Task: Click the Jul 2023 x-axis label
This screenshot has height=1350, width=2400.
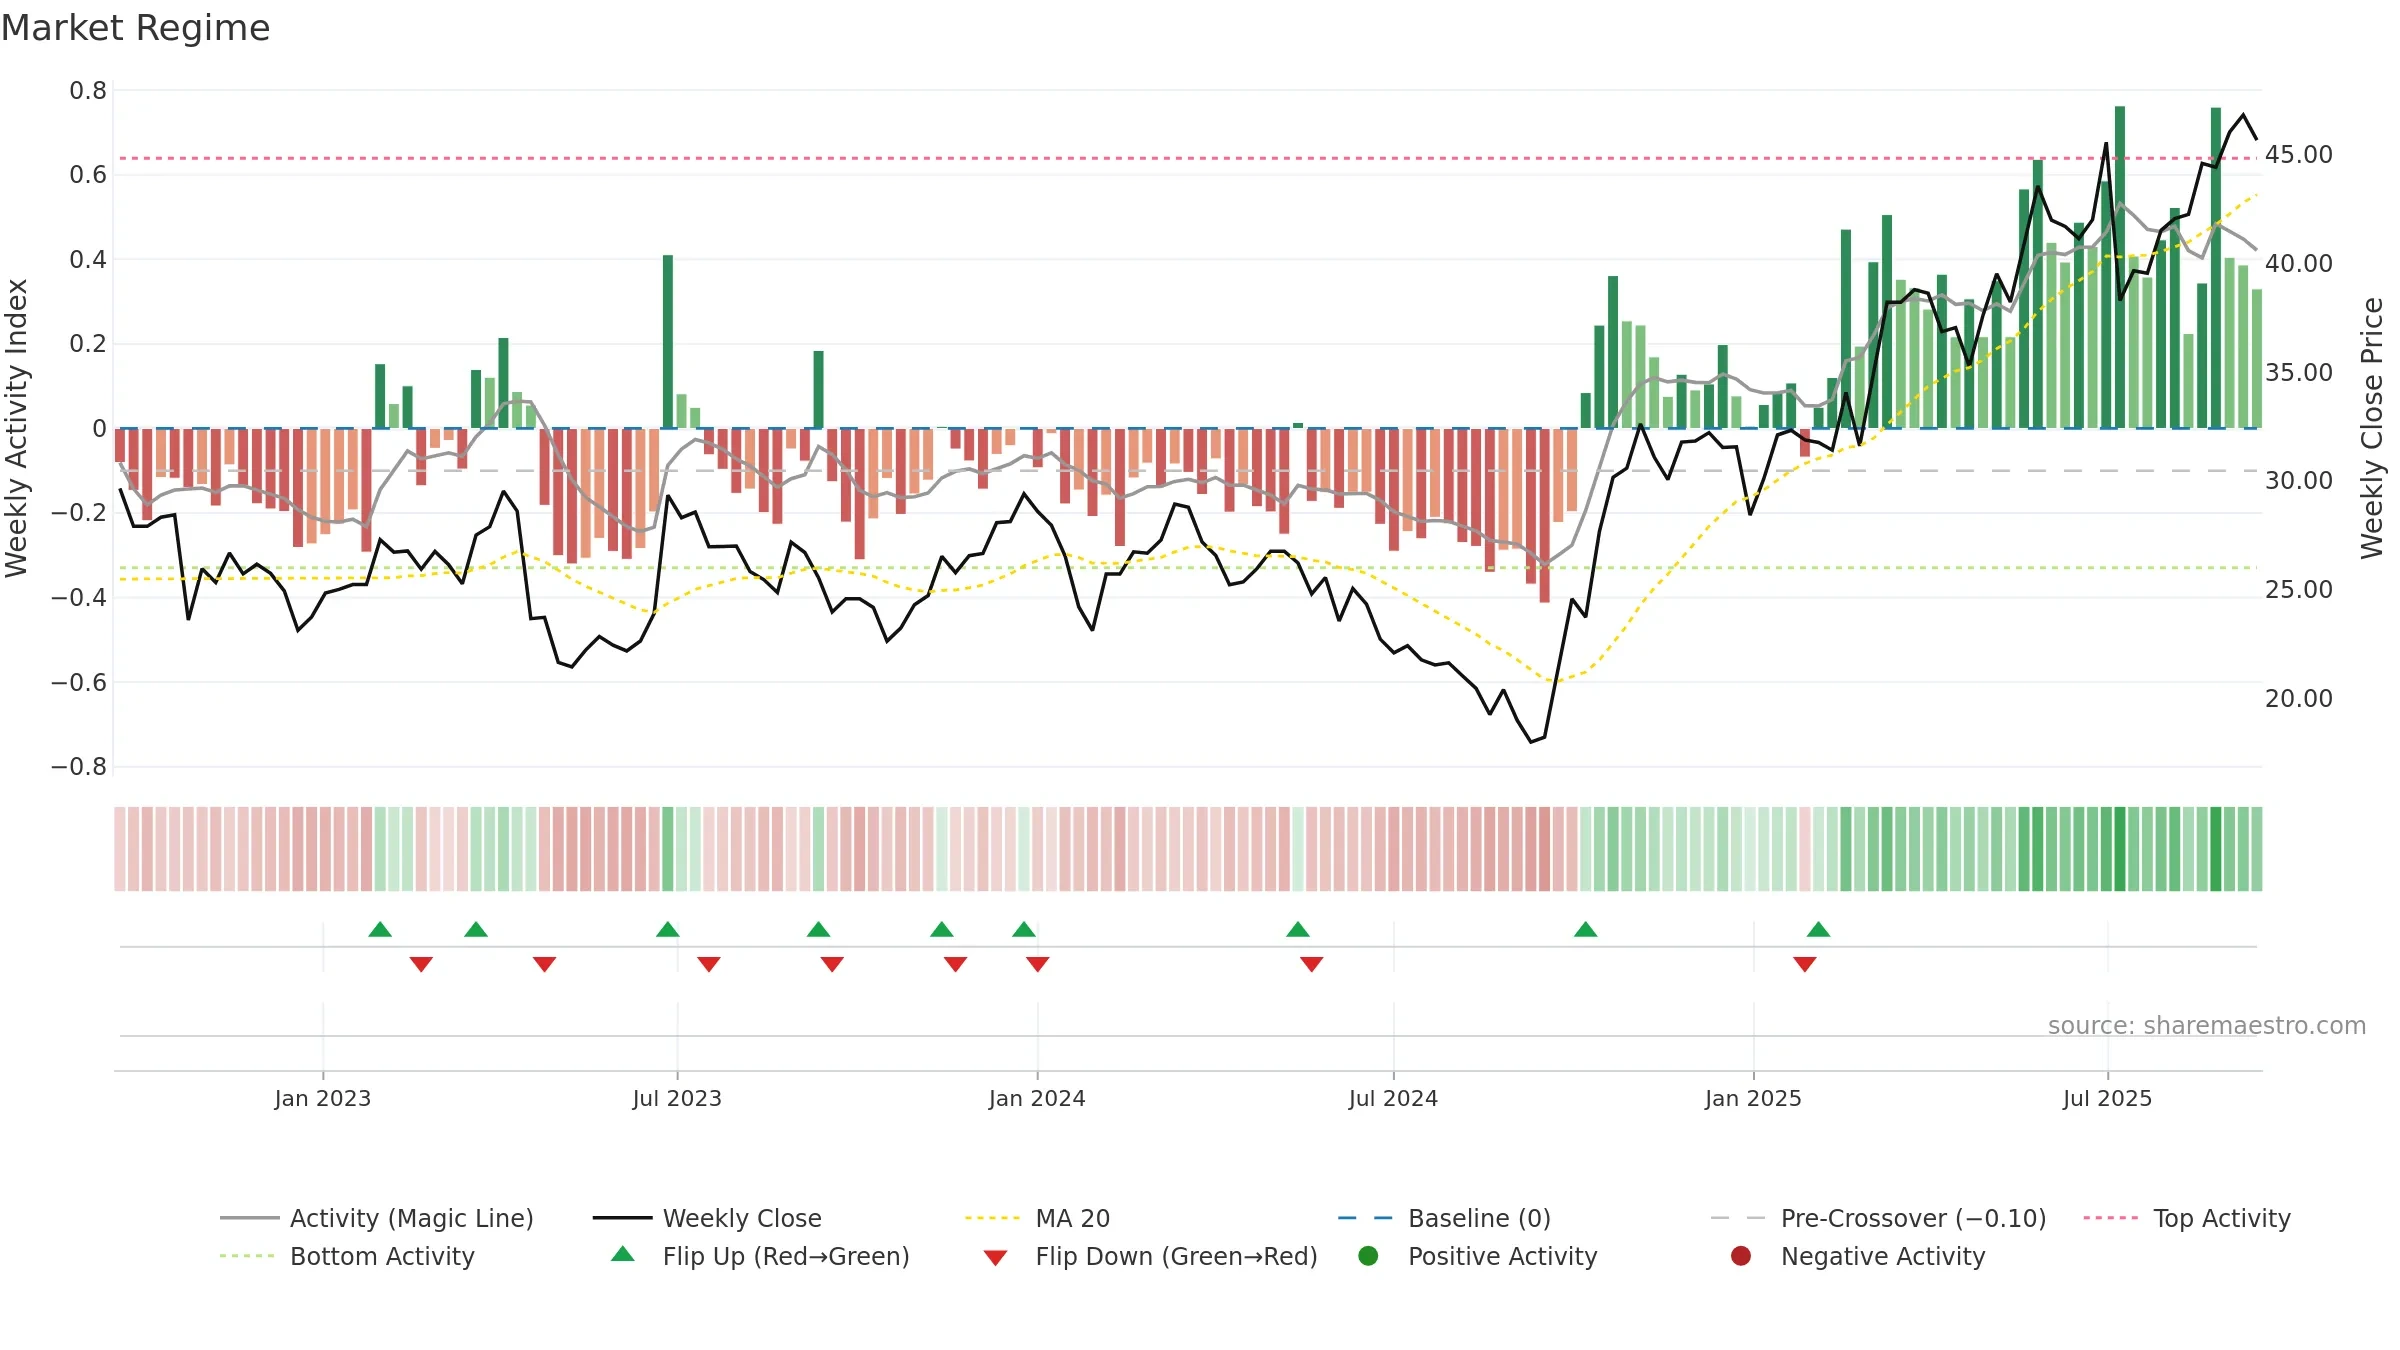Action: coord(677,1098)
